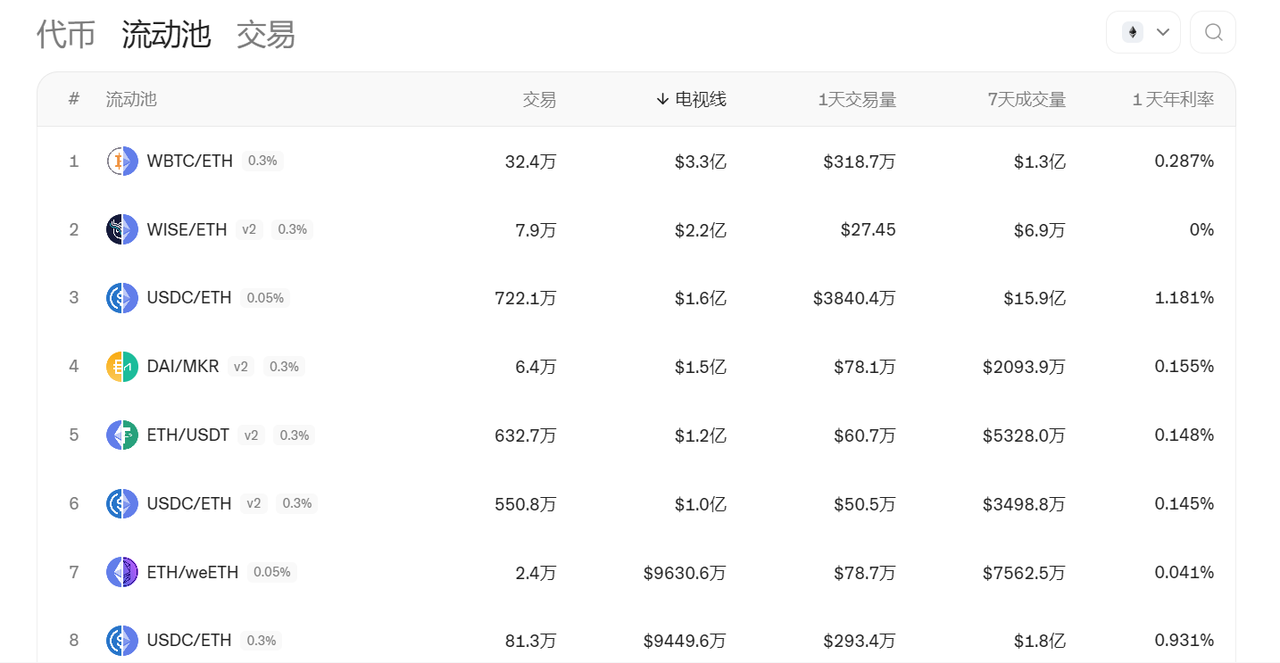This screenshot has width=1280, height=663.
Task: Click the ETH/USDT pool token icon
Action: point(122,435)
